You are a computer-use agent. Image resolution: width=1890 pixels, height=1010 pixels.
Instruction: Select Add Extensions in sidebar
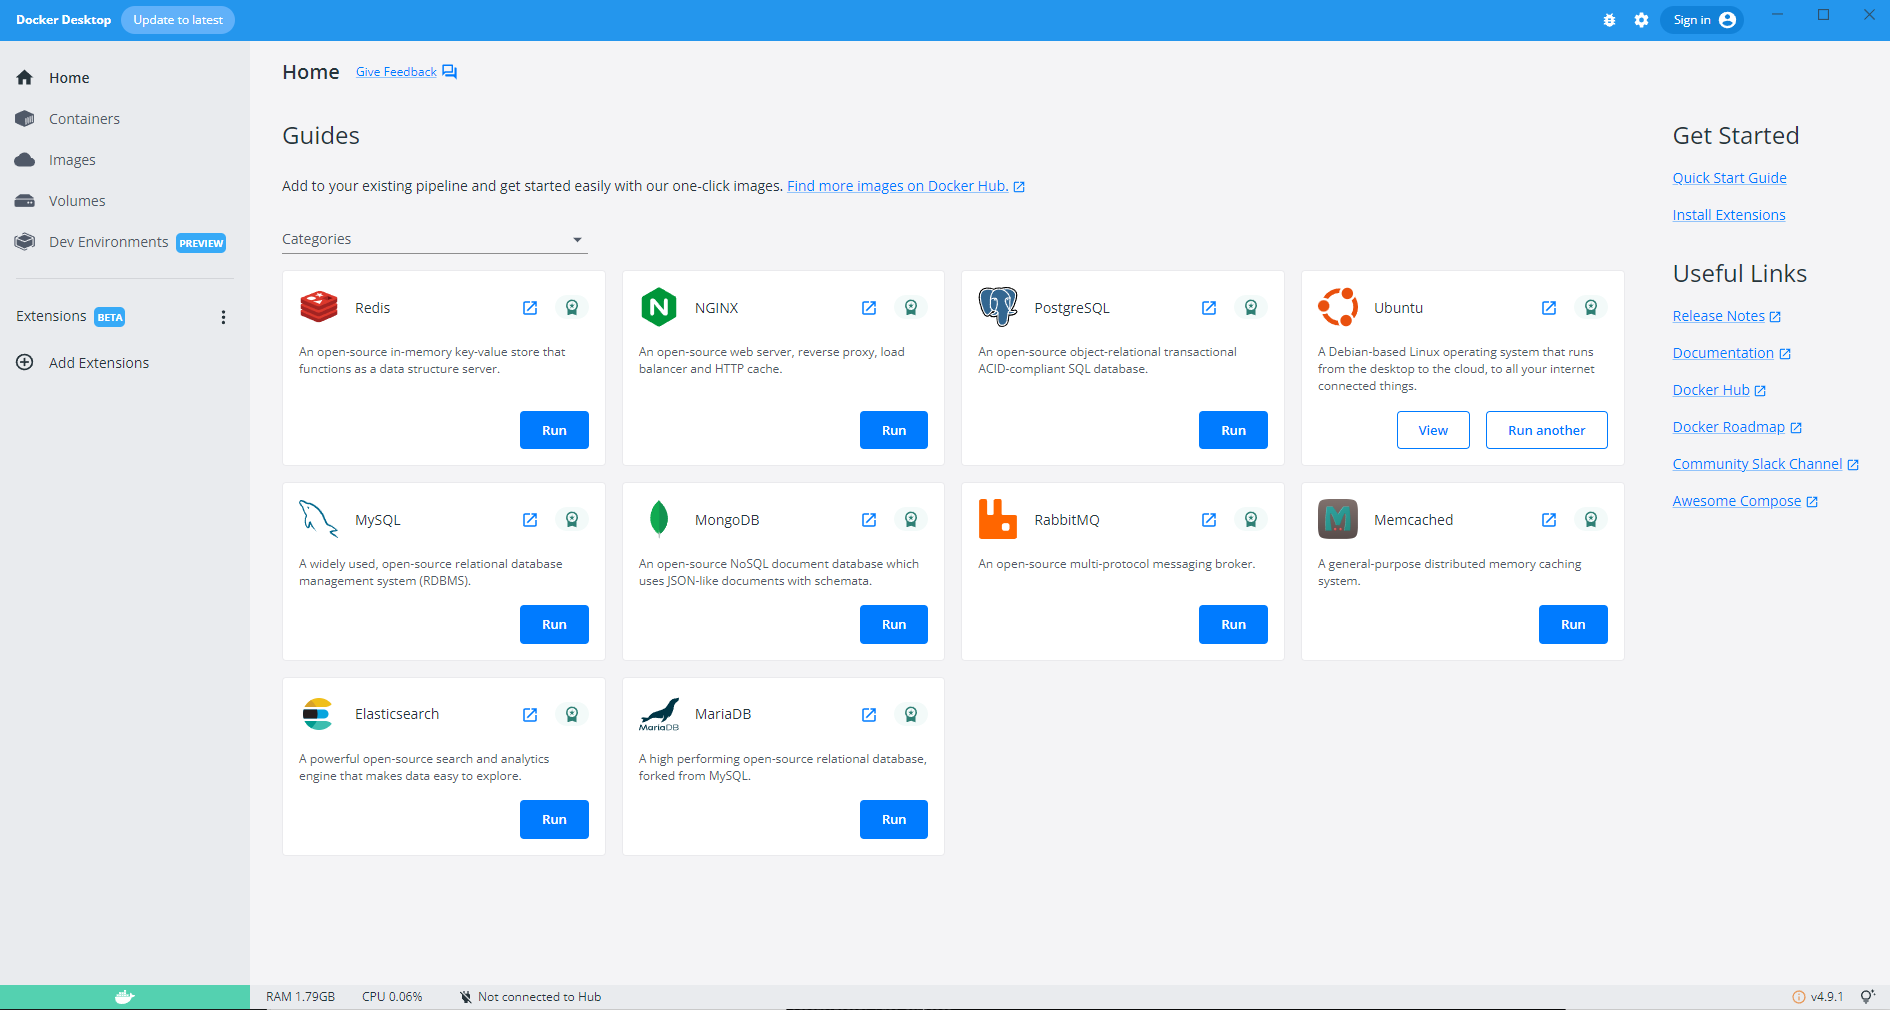click(125, 363)
